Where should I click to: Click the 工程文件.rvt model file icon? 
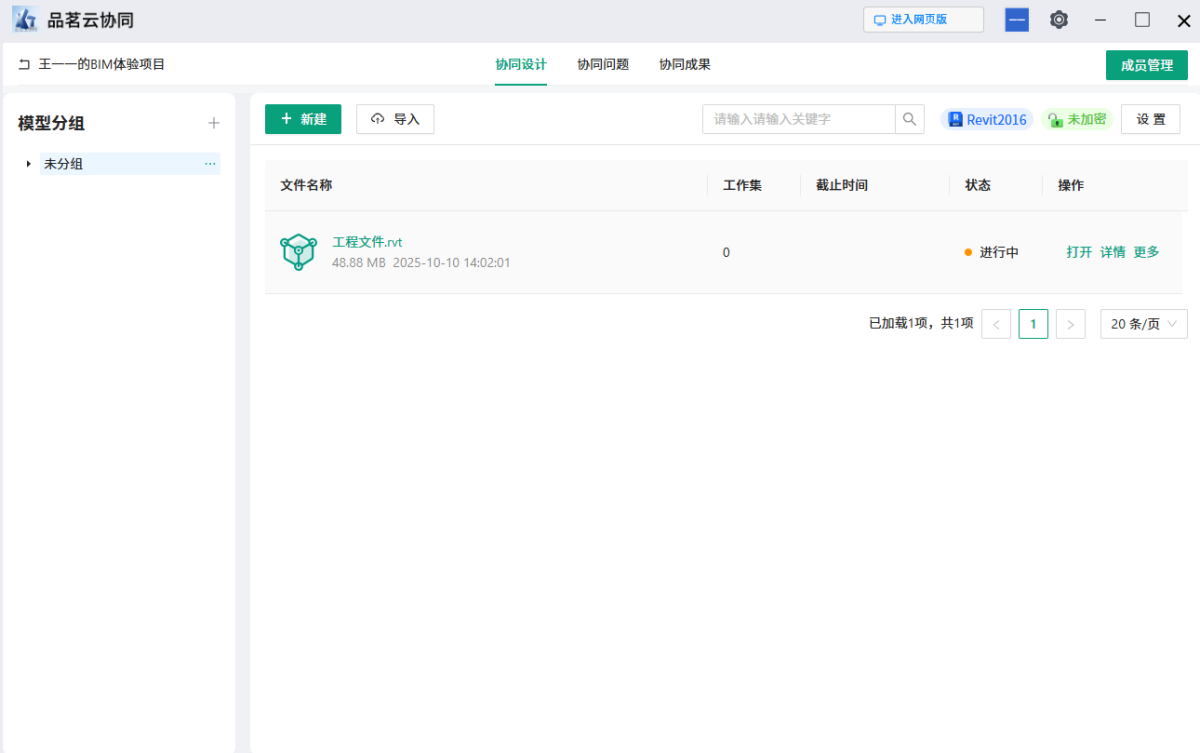(x=298, y=252)
